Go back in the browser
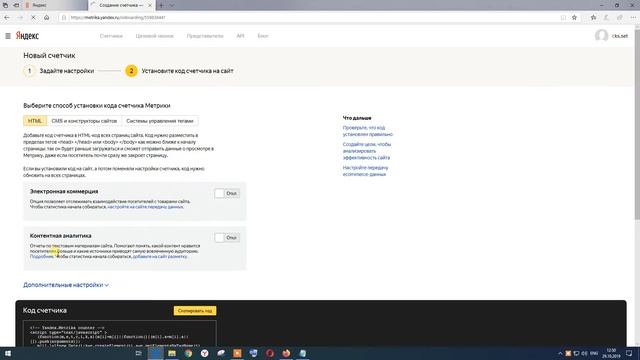Viewport: 640px width, 360px height. (7, 18)
